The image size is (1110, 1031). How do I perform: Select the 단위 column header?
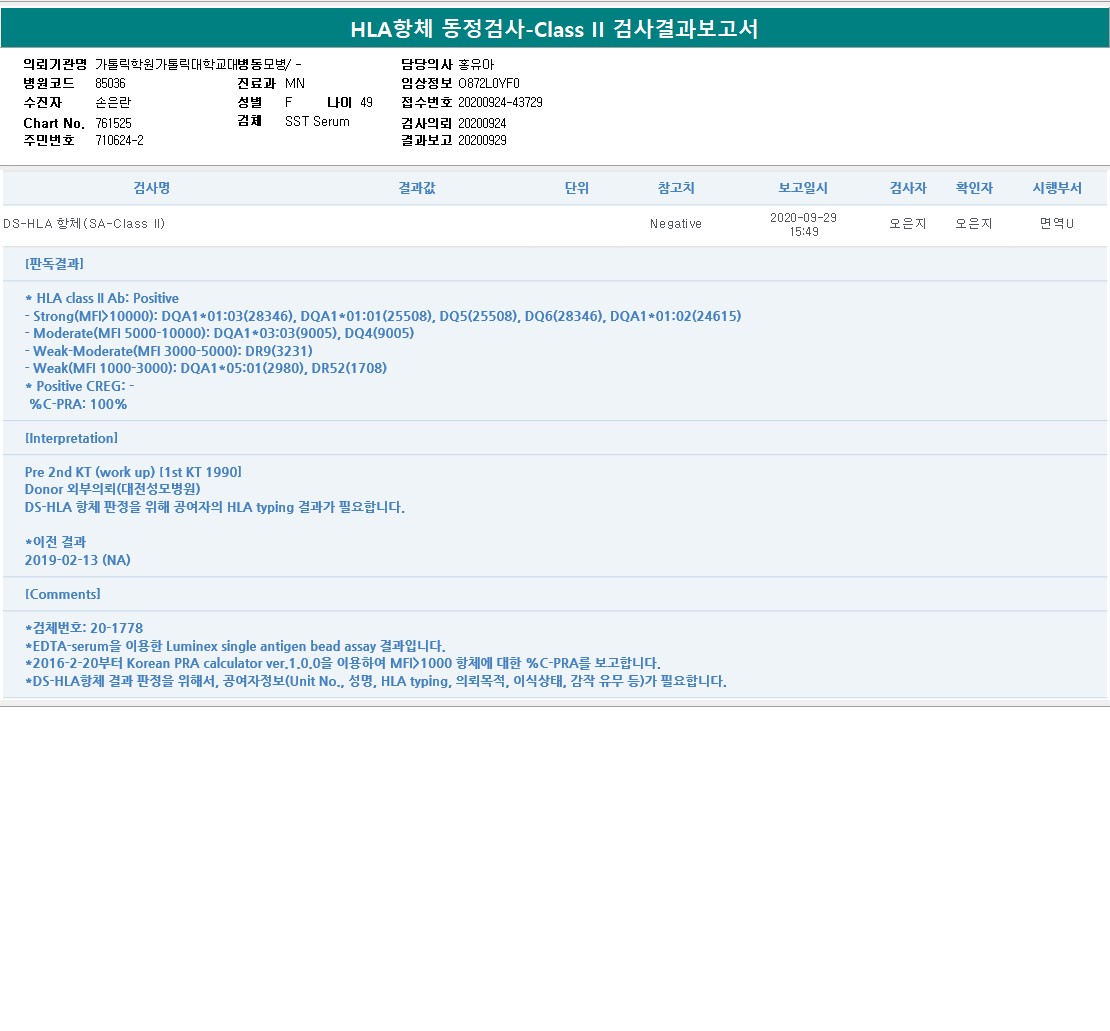[x=576, y=188]
